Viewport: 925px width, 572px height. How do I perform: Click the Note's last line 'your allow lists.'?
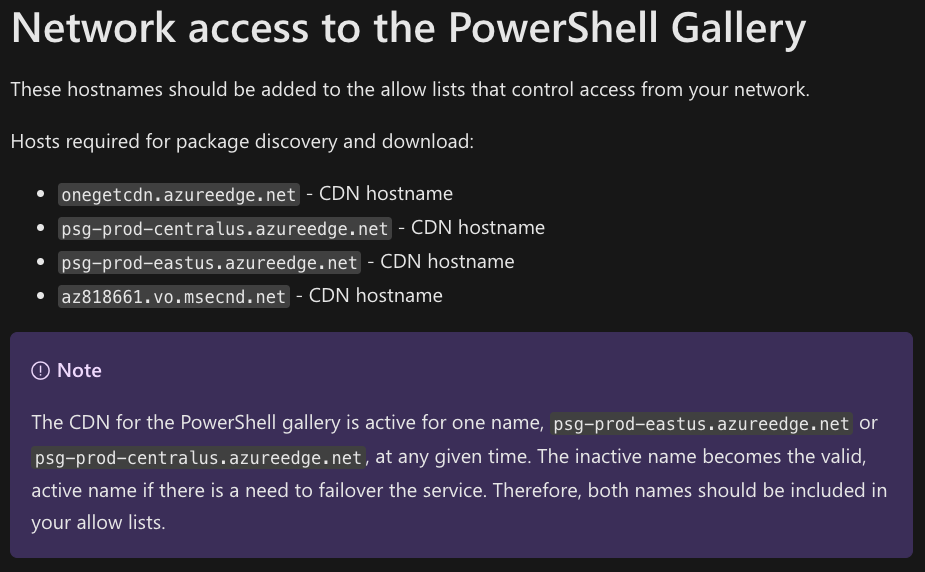98,522
